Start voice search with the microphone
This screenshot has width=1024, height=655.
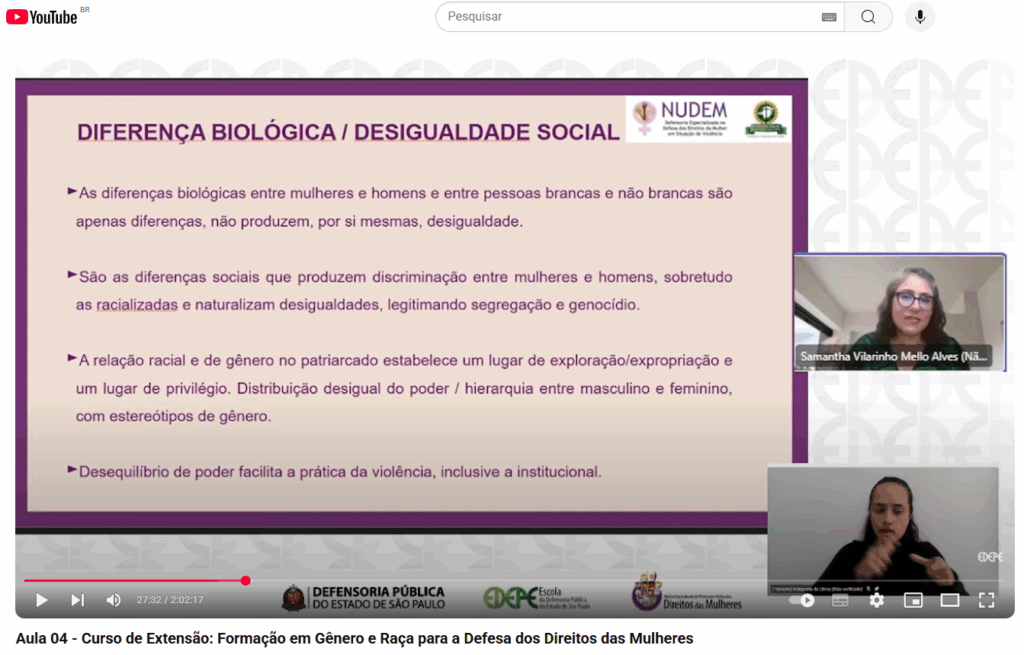920,17
